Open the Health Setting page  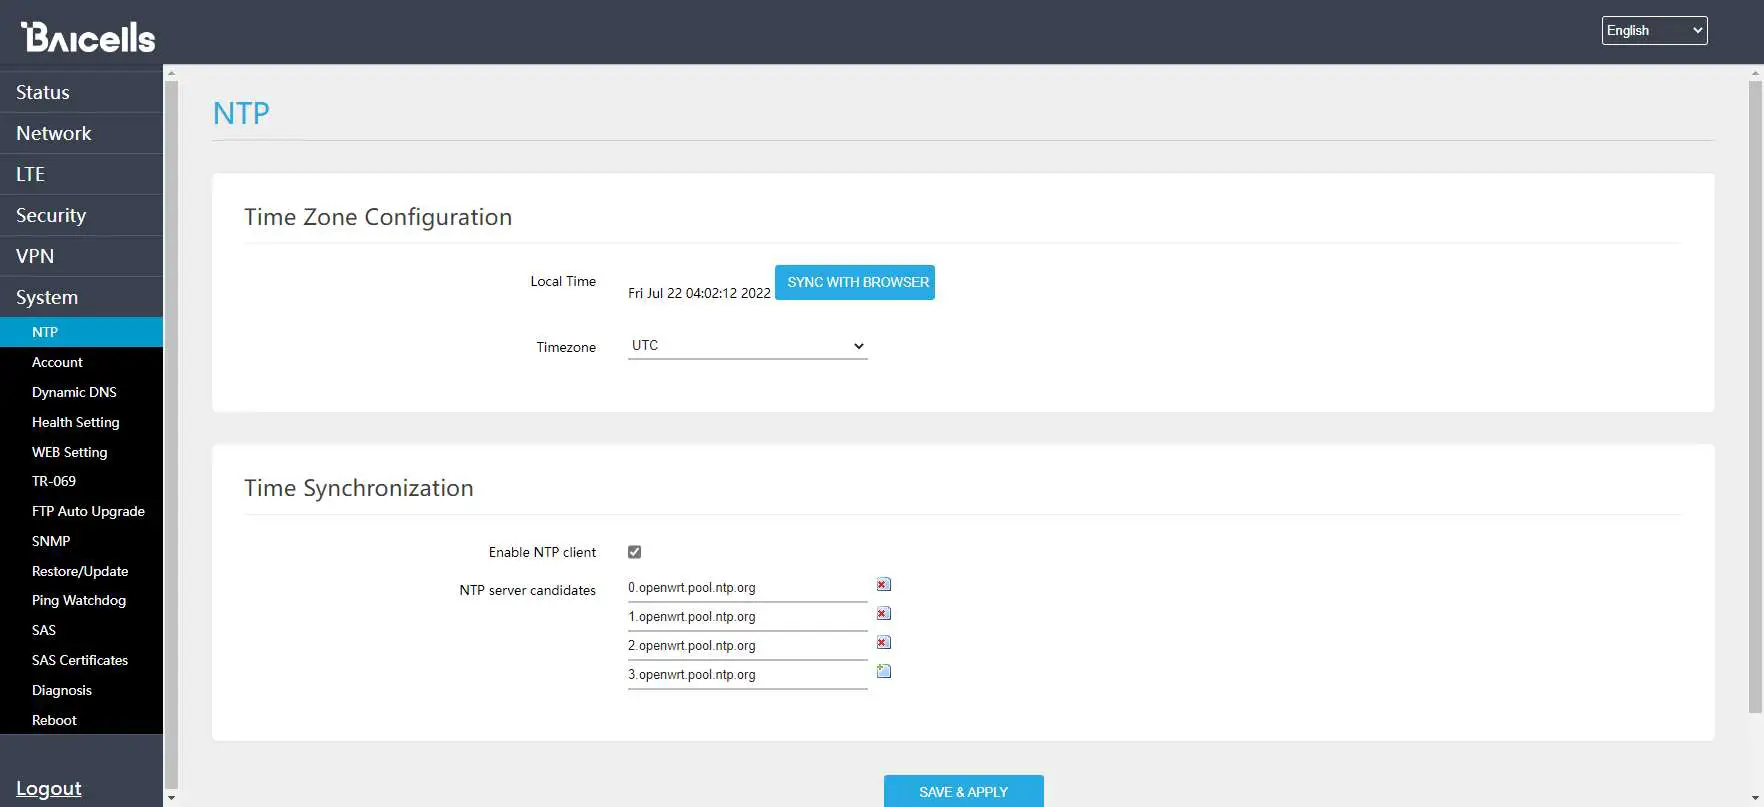click(81, 422)
